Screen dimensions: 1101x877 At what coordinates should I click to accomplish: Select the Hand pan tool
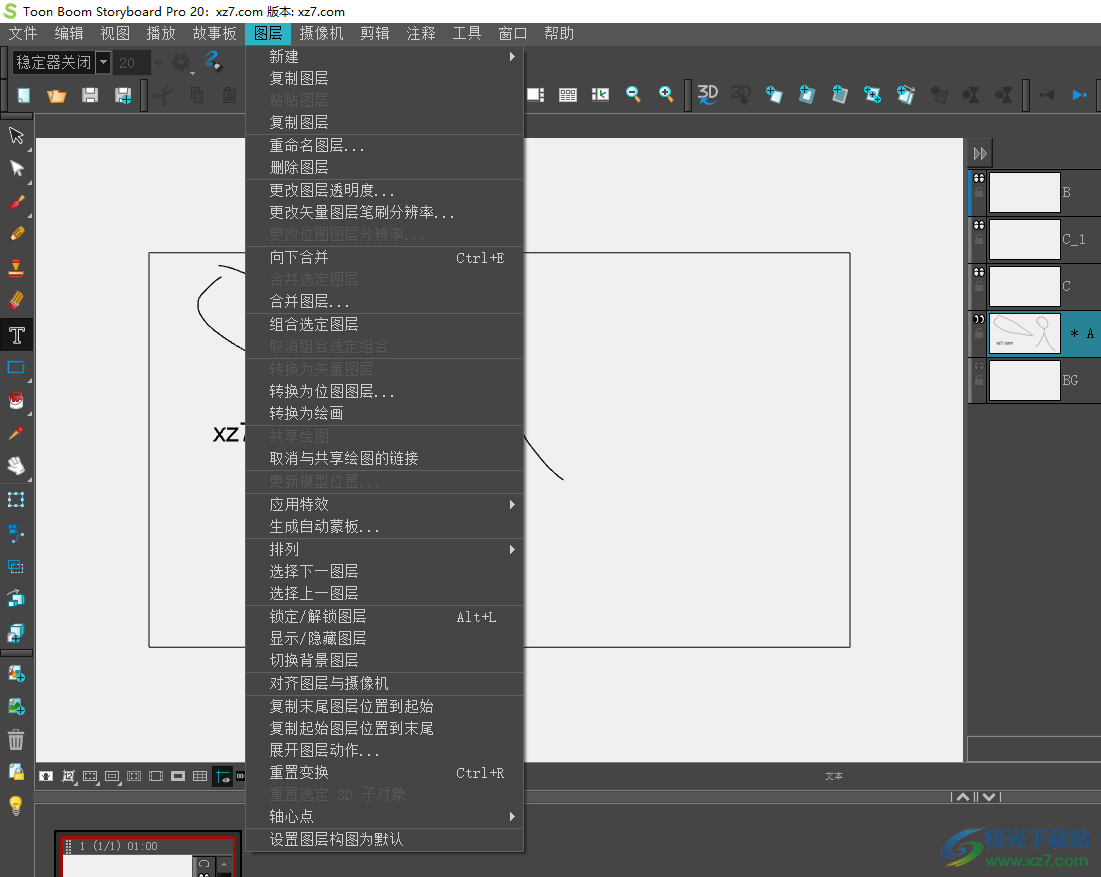17,466
